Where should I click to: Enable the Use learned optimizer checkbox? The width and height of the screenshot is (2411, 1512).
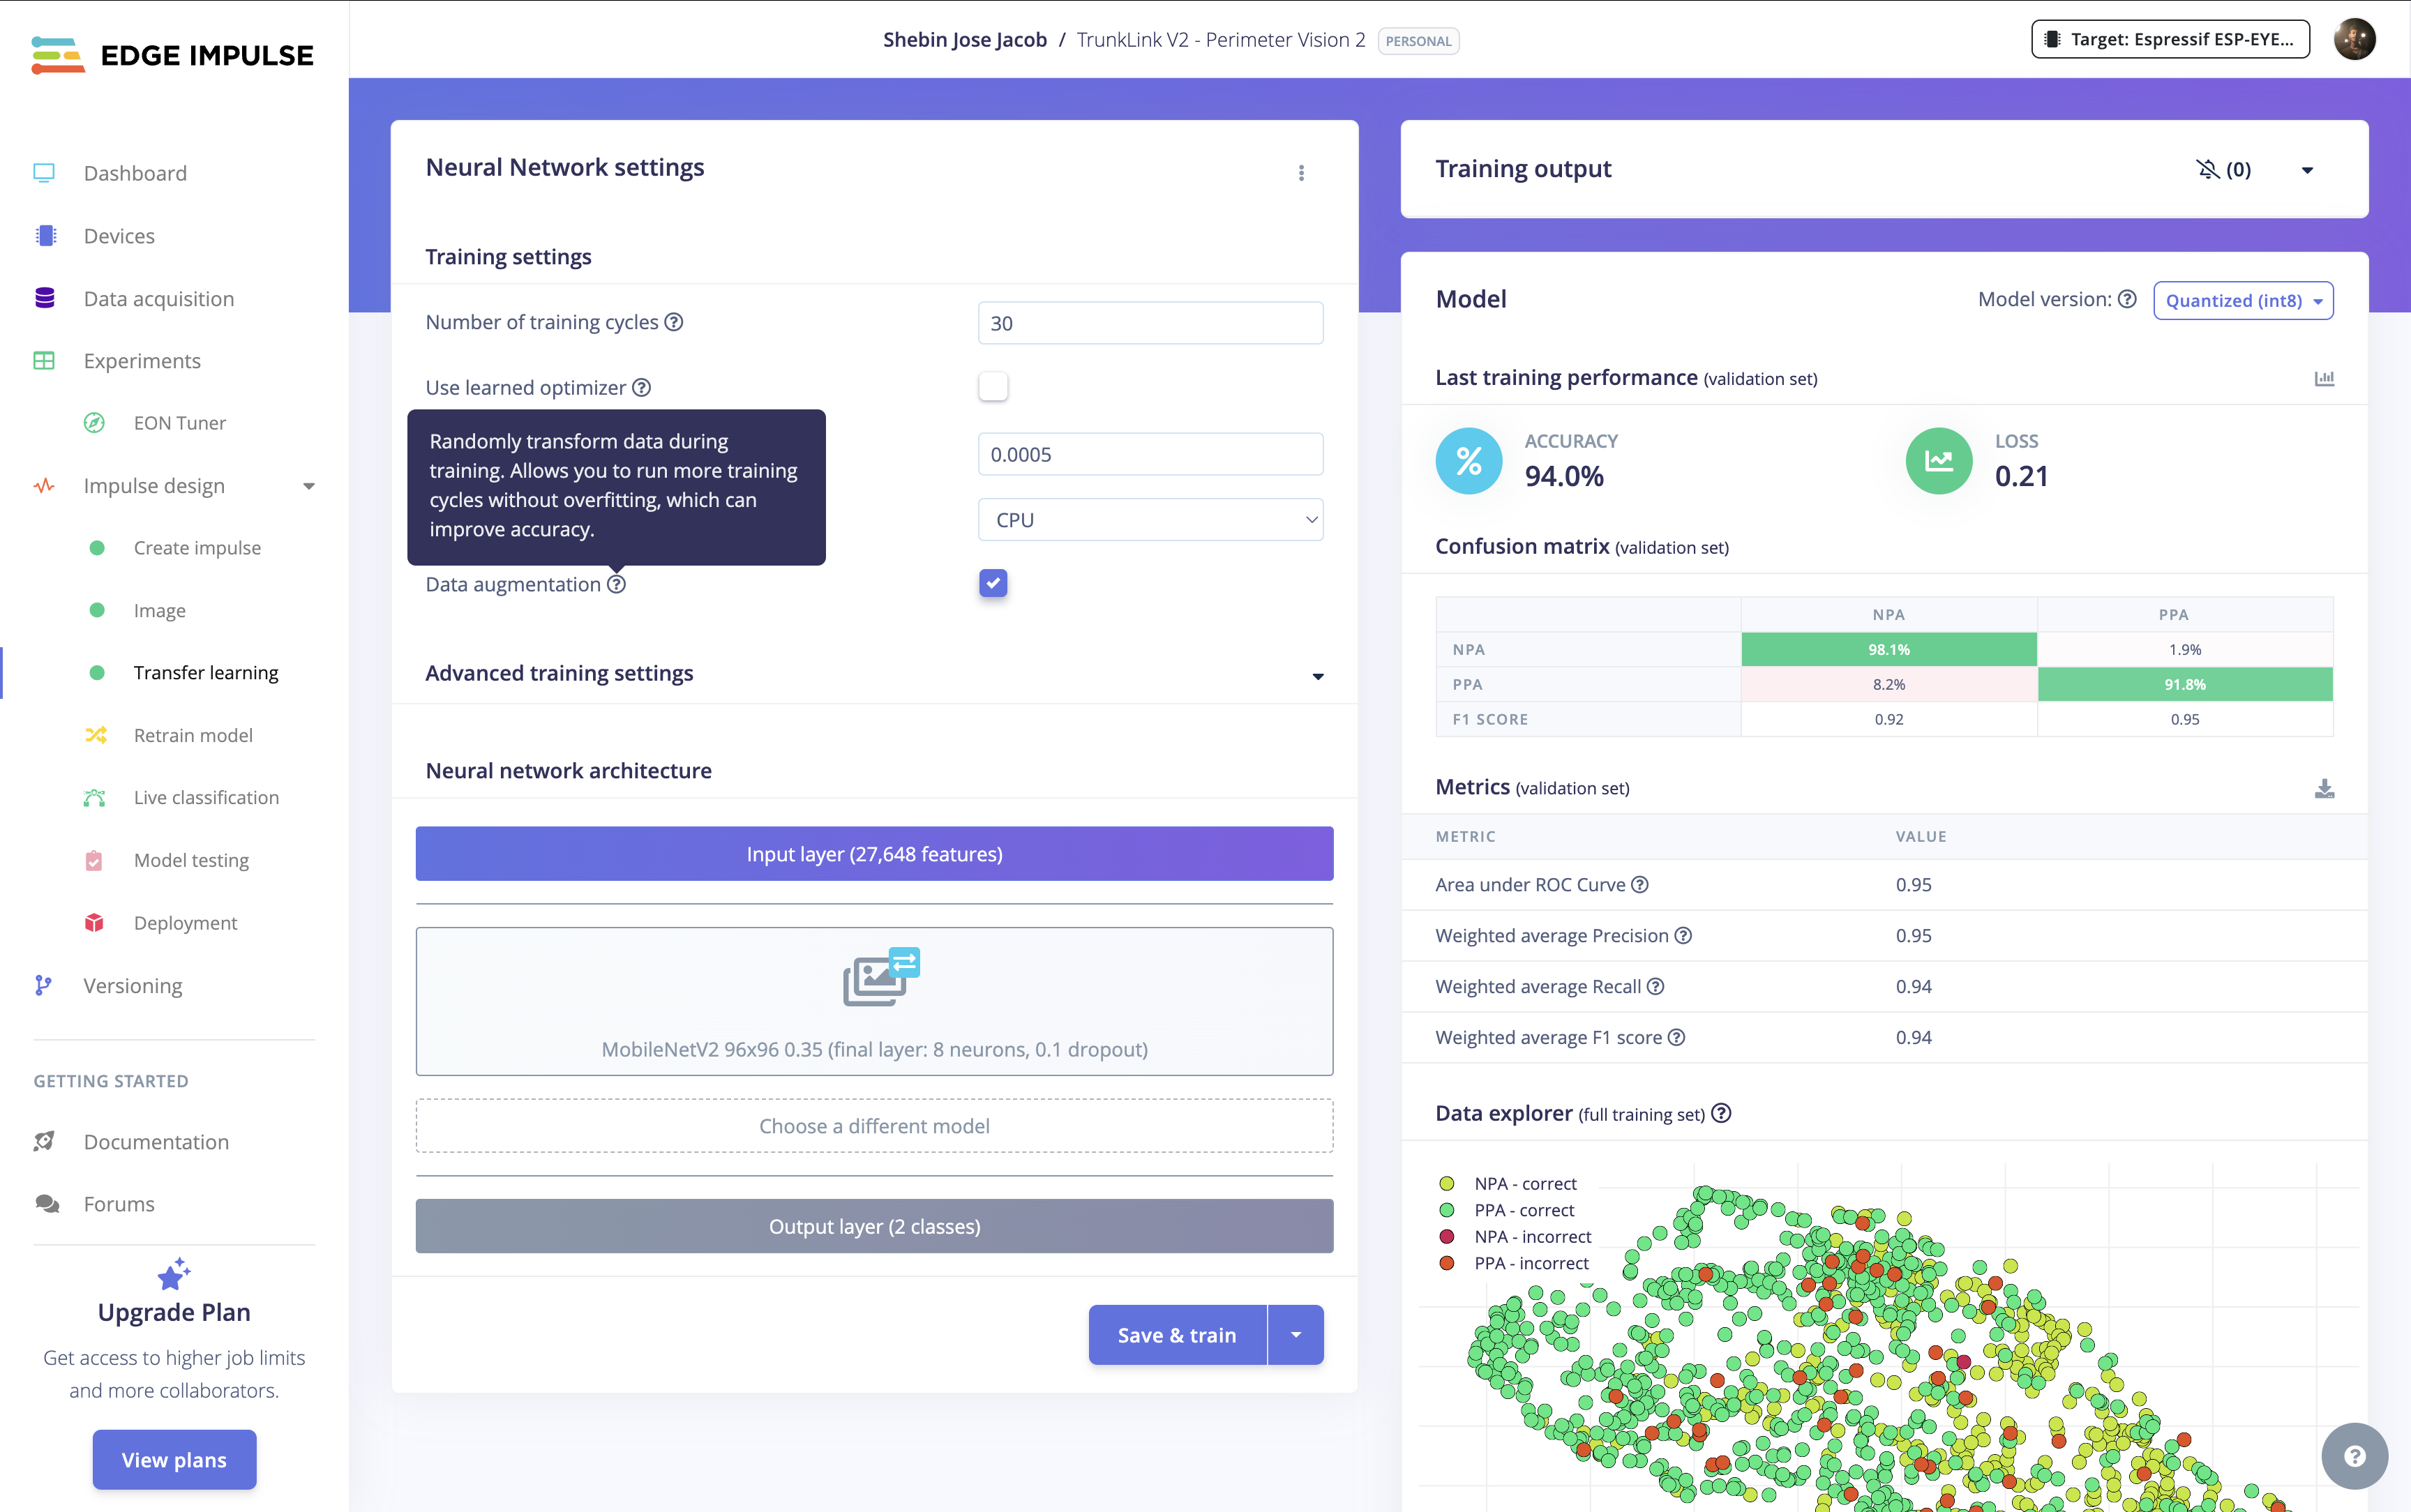[x=993, y=387]
